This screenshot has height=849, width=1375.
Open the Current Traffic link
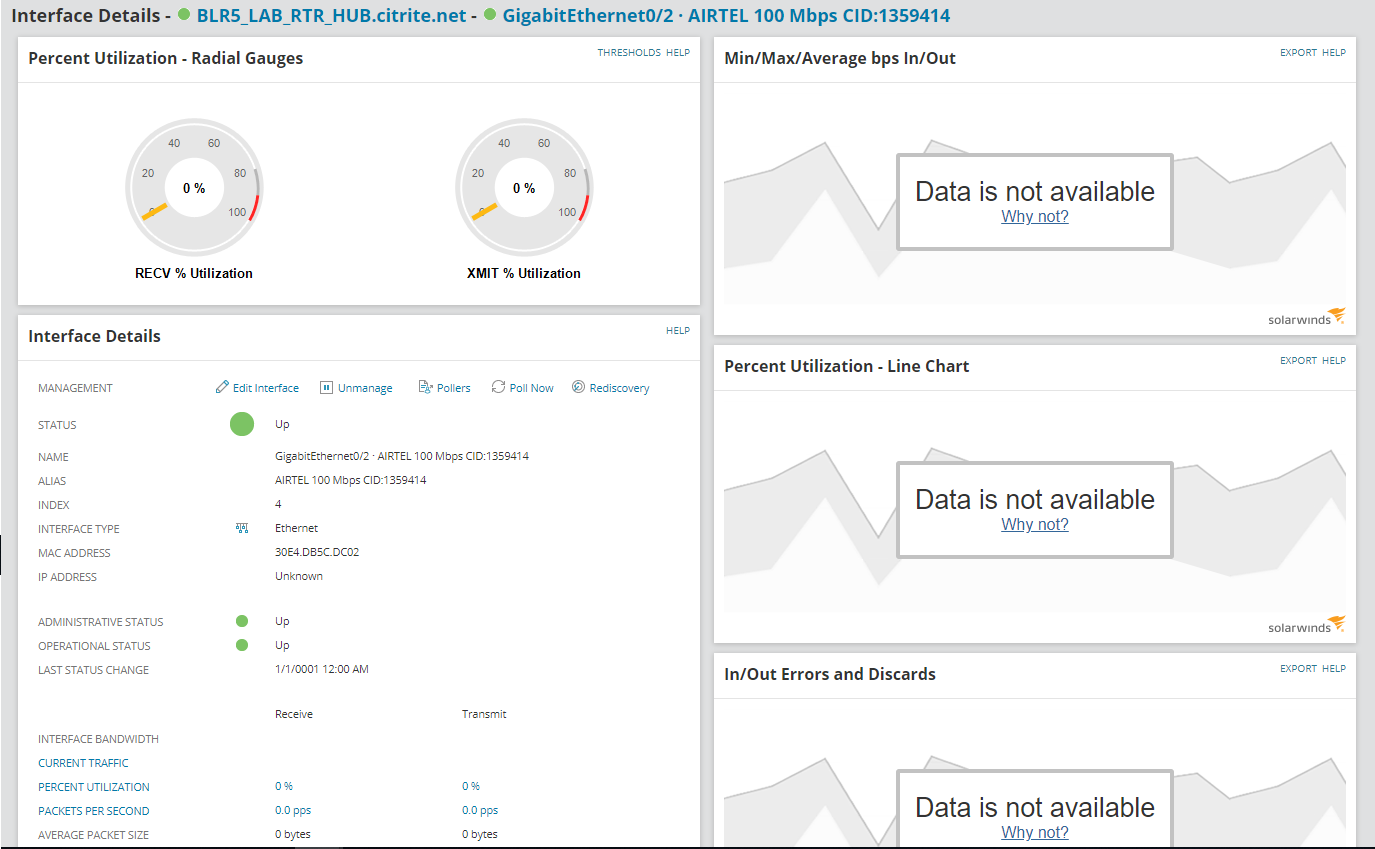[x=83, y=763]
